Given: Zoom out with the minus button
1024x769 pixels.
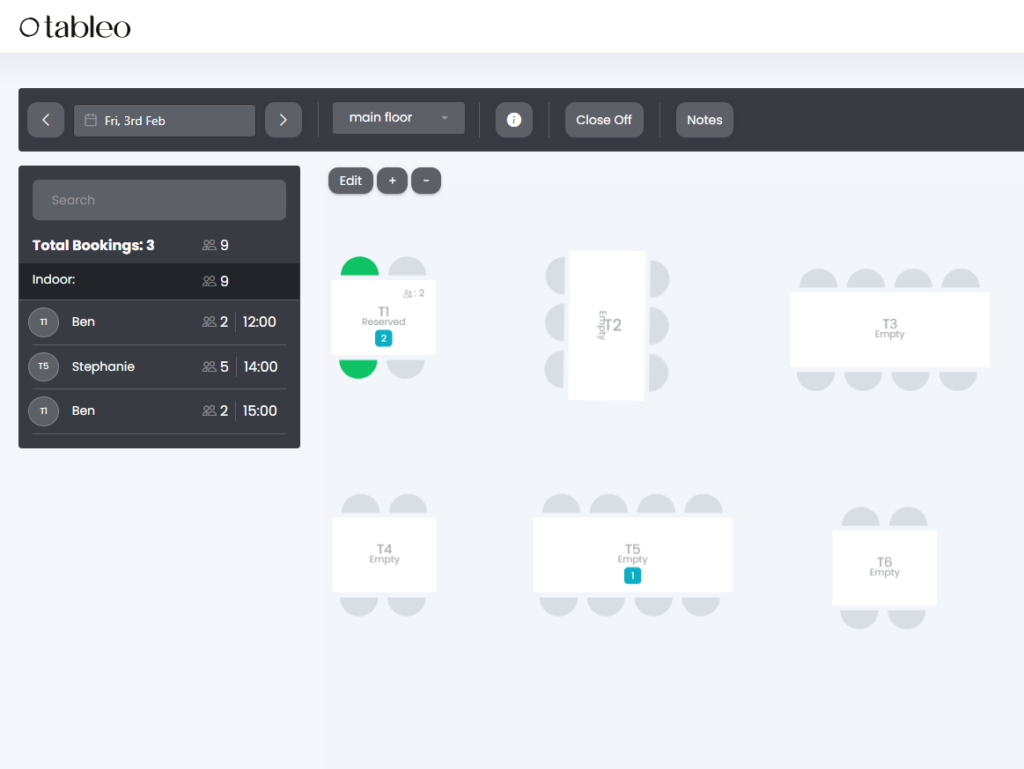Looking at the screenshot, I should pyautogui.click(x=426, y=181).
